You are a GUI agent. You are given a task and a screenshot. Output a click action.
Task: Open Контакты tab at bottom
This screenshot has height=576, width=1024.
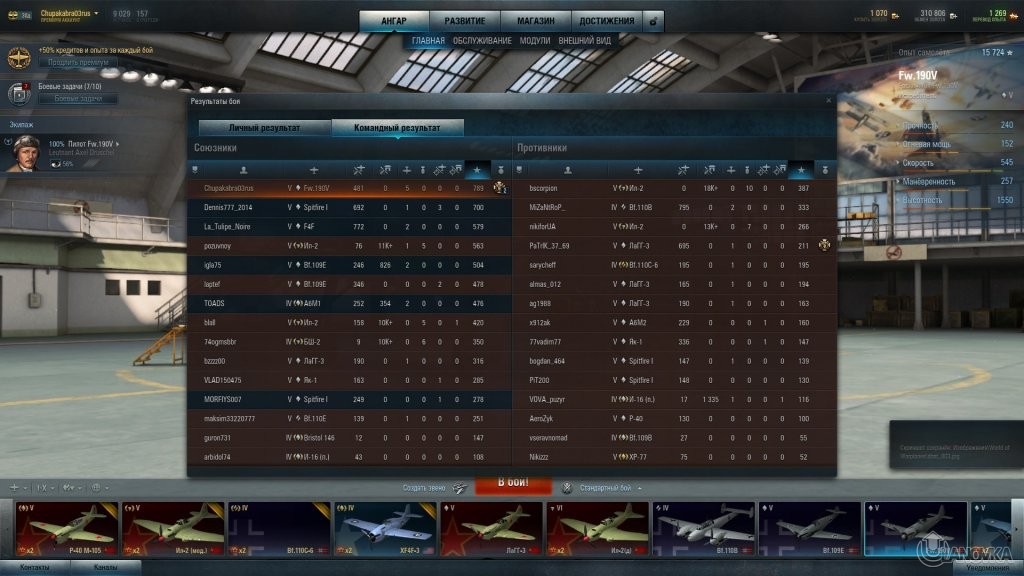35,568
